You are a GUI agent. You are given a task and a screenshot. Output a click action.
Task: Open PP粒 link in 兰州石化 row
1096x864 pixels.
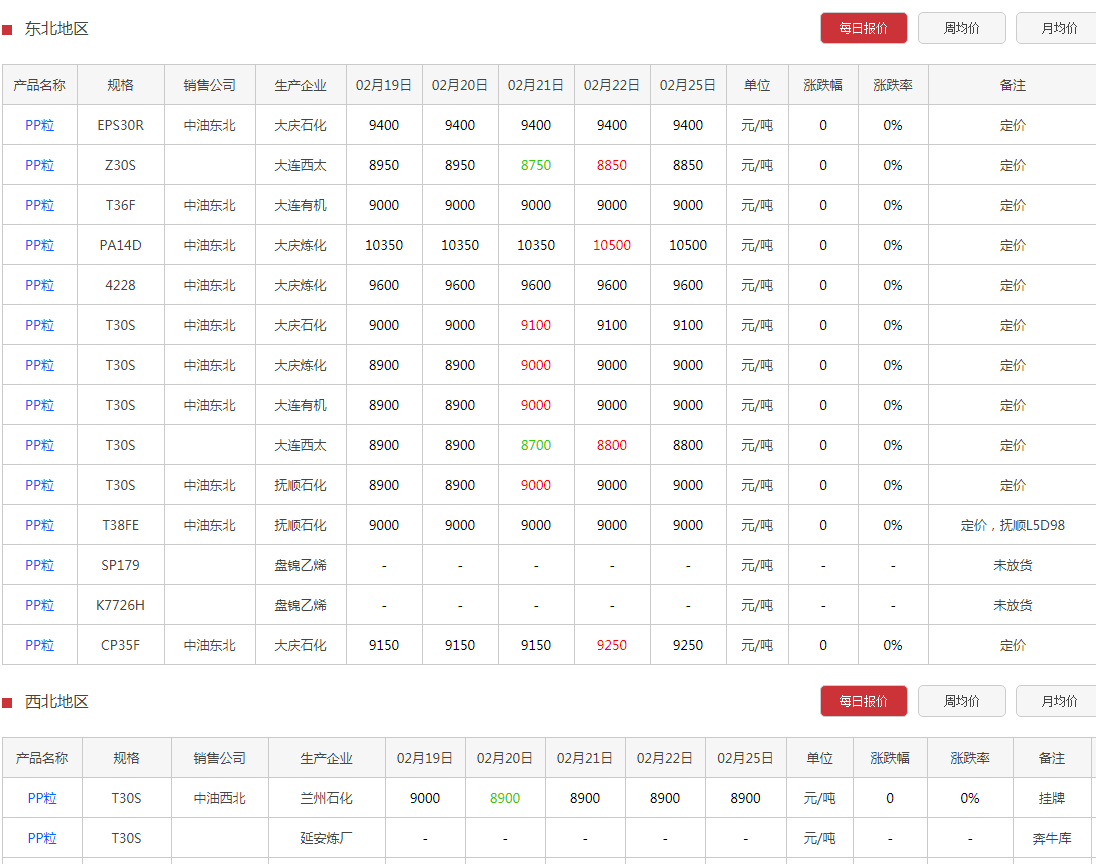(42, 798)
